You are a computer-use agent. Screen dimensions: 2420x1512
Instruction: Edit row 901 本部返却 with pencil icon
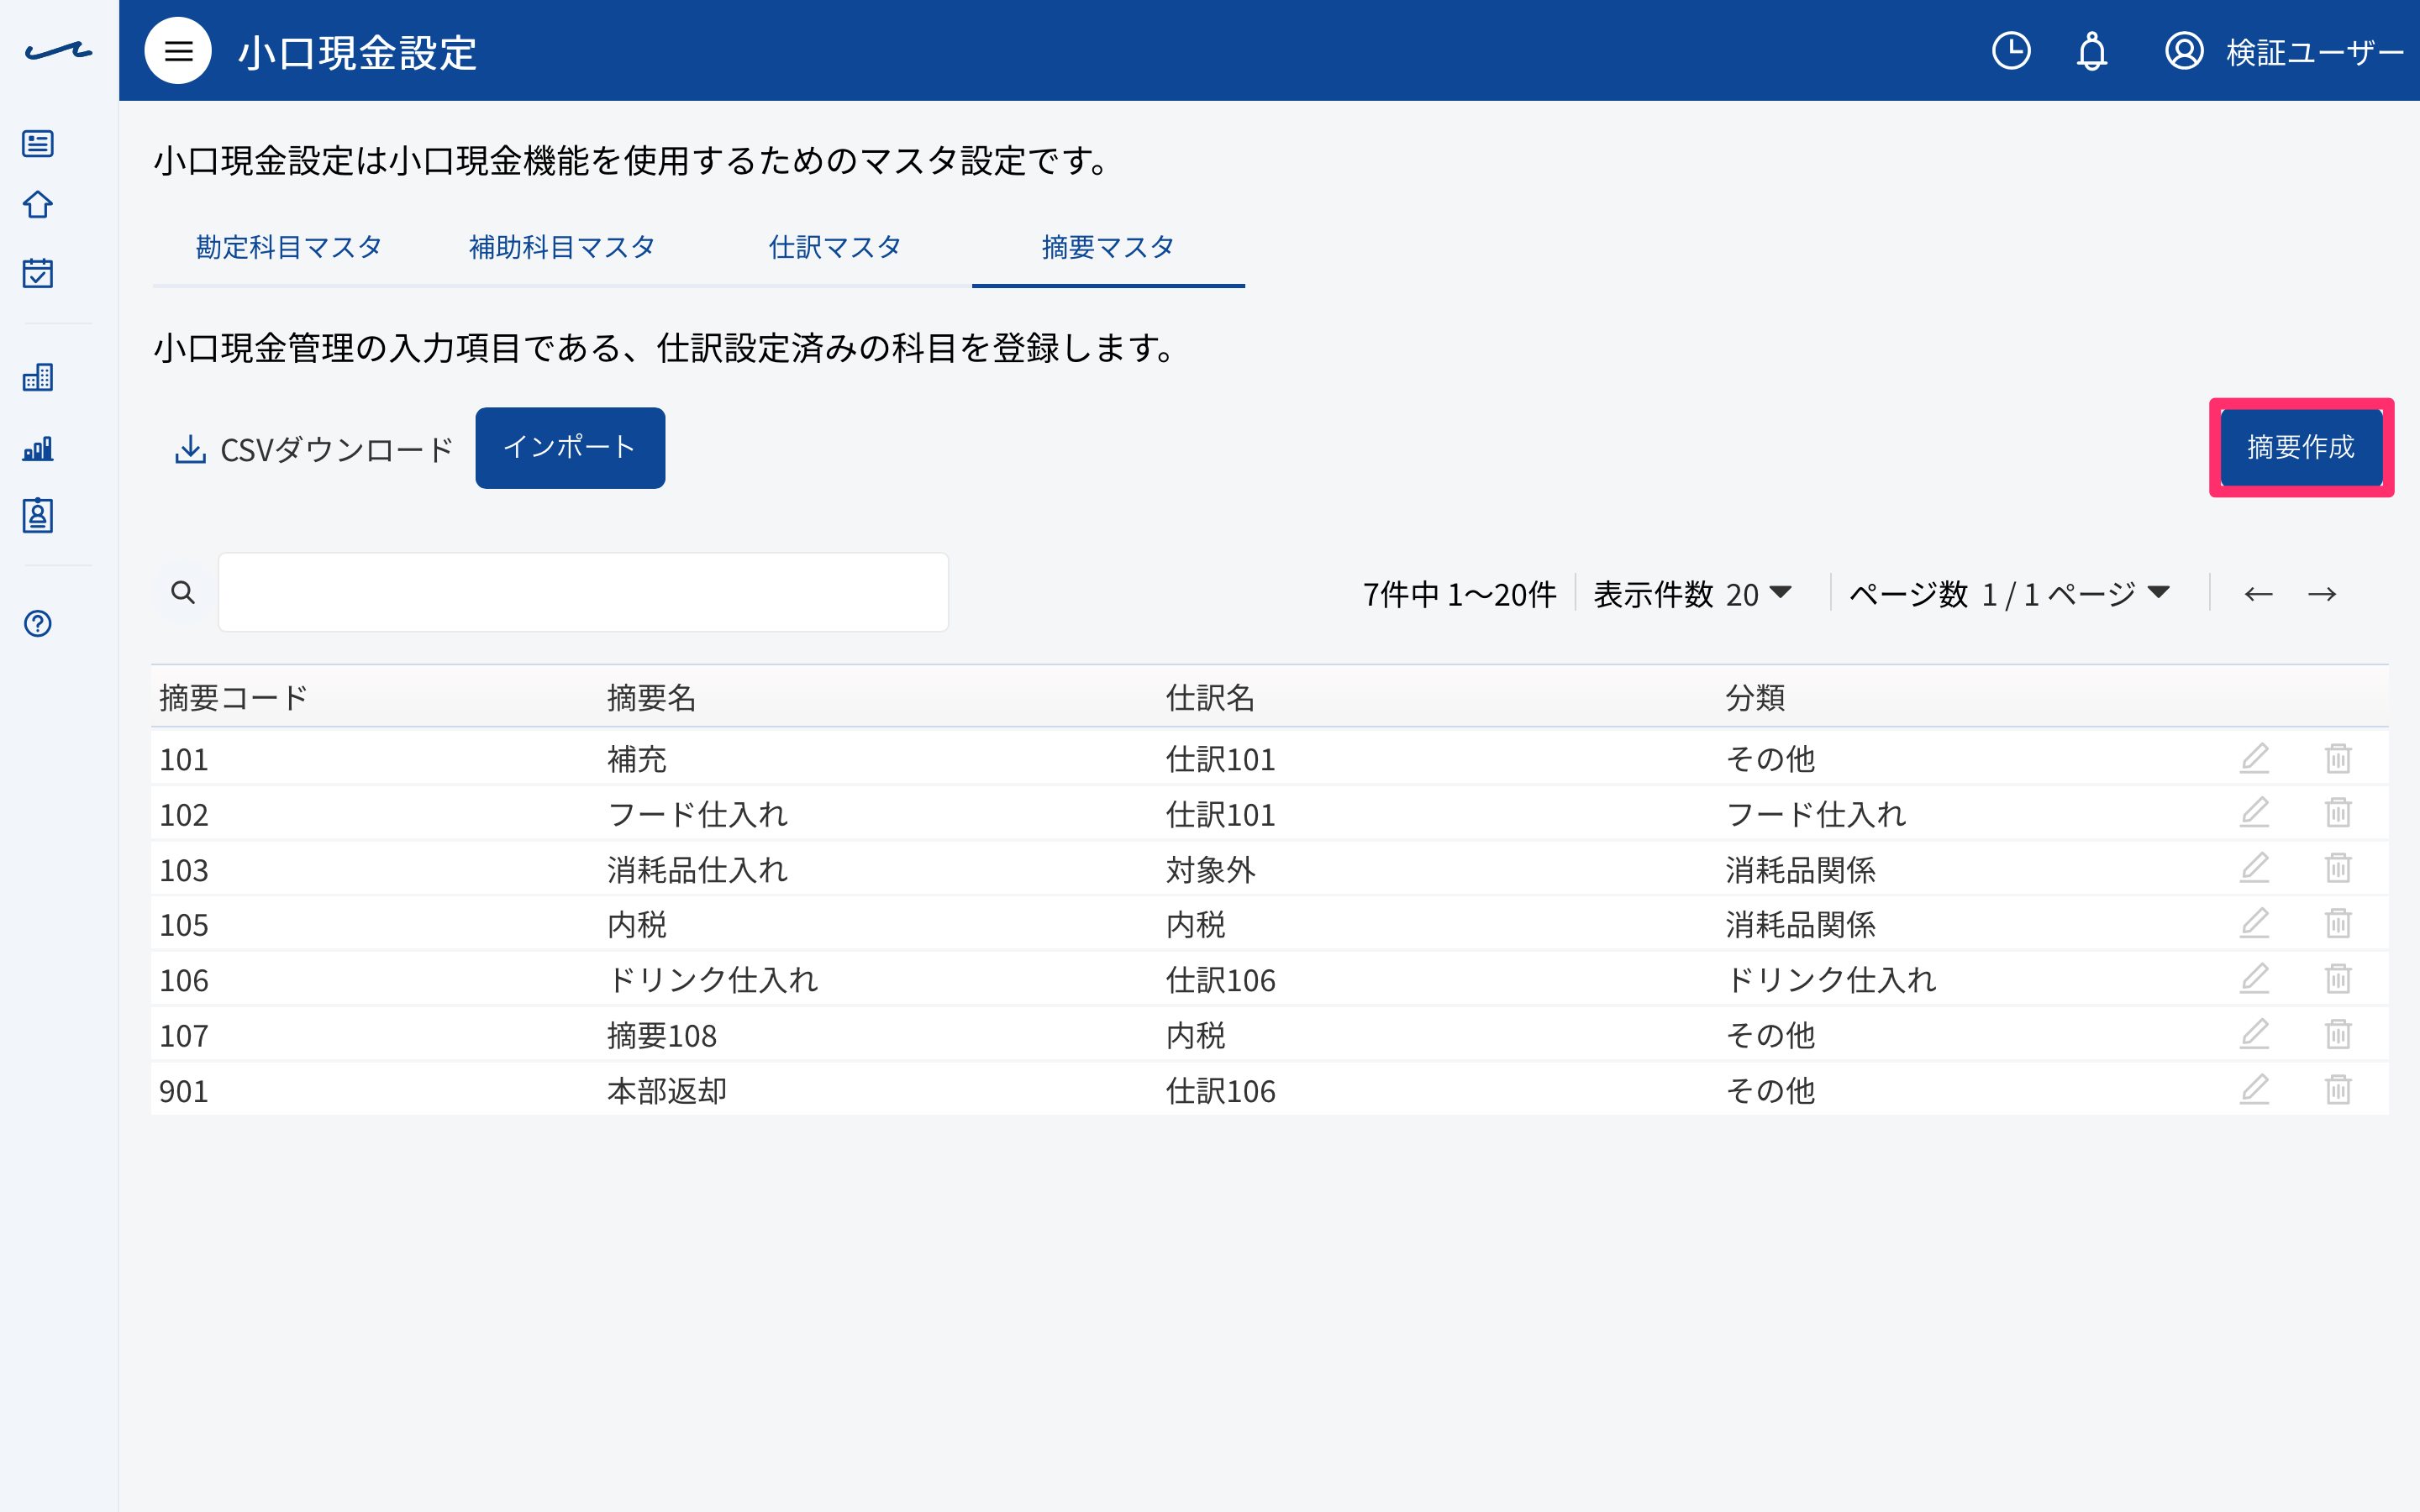pos(2254,1089)
